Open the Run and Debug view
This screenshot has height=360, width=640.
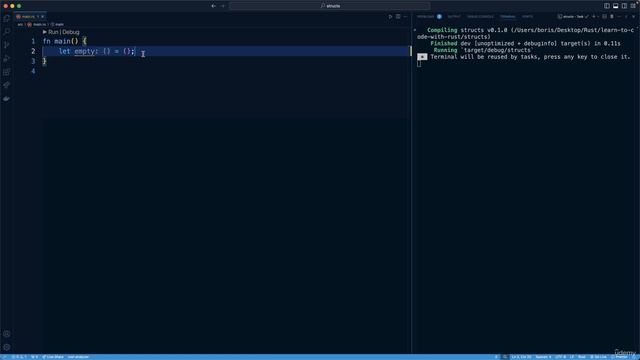7,58
